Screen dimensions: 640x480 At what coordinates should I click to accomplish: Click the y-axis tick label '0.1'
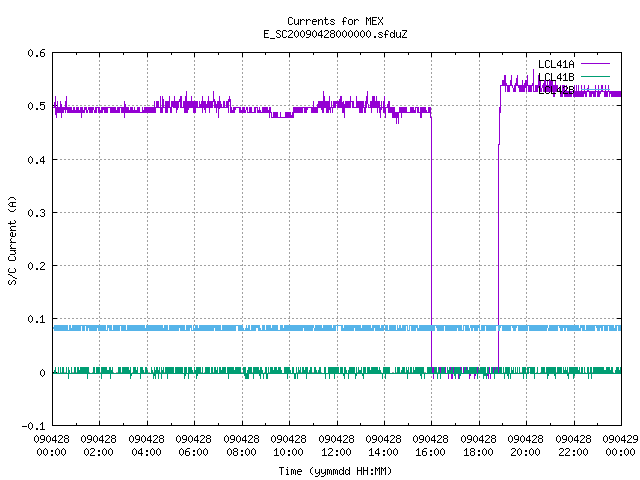(36, 319)
